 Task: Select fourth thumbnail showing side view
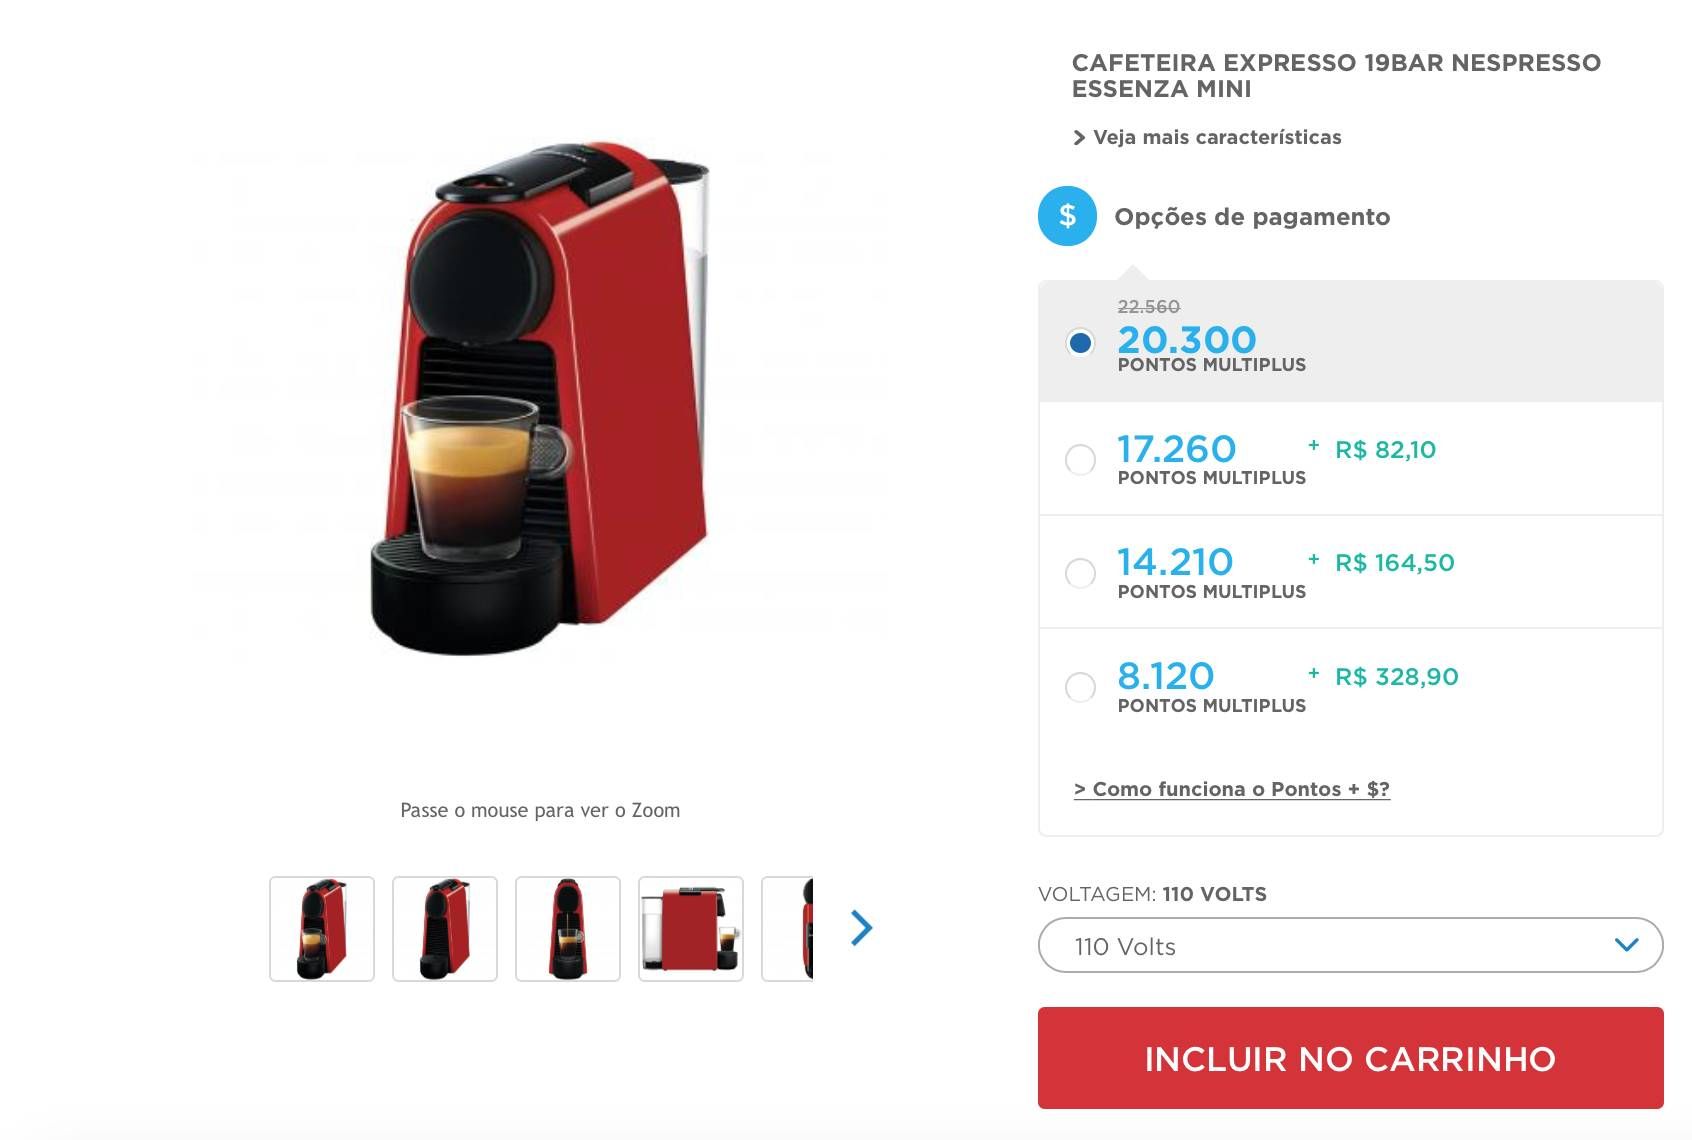pos(691,929)
